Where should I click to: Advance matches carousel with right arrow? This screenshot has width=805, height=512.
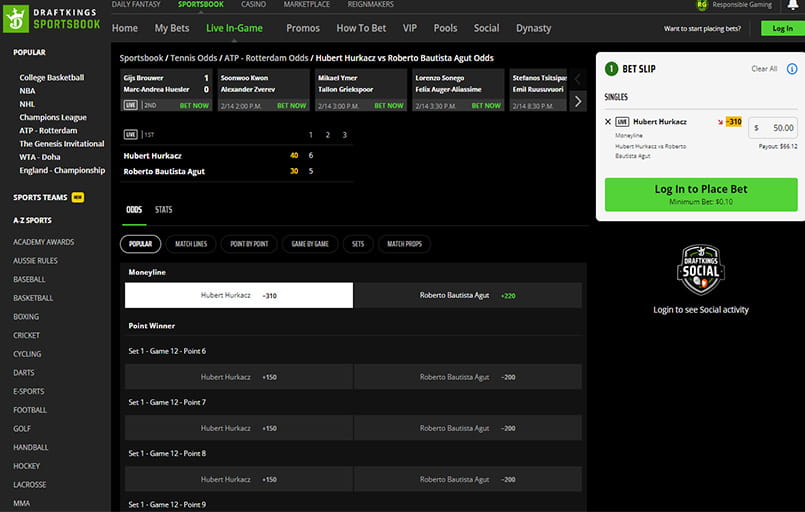coord(578,101)
